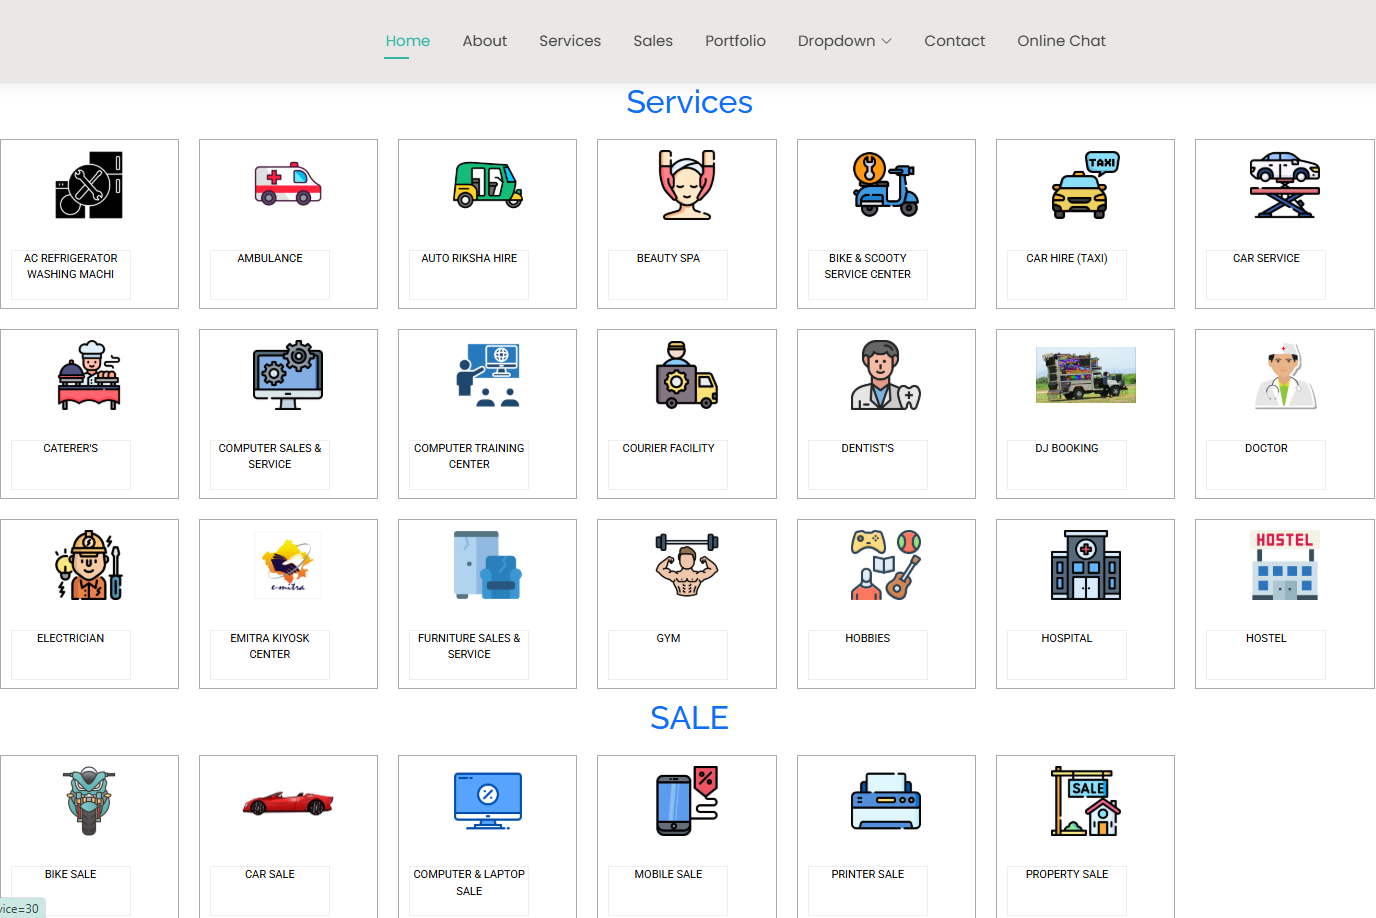This screenshot has width=1376, height=918.
Task: Click the DENTIST'S label text
Action: click(867, 449)
